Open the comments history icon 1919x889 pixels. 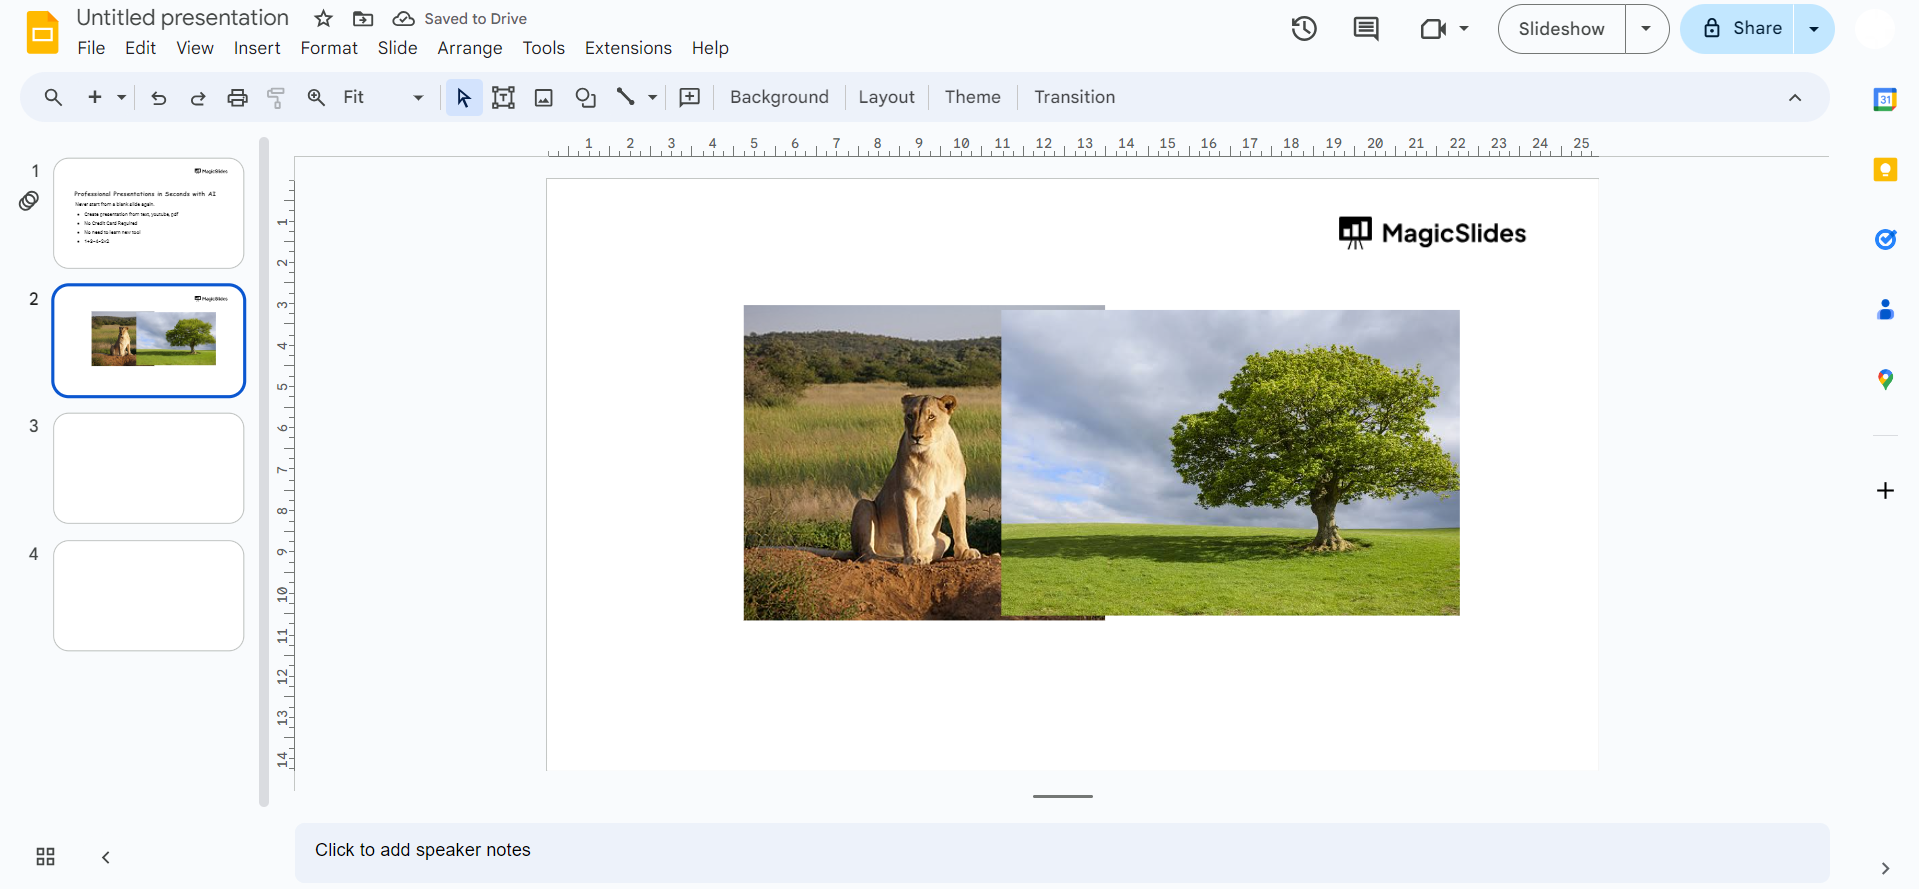tap(1366, 29)
